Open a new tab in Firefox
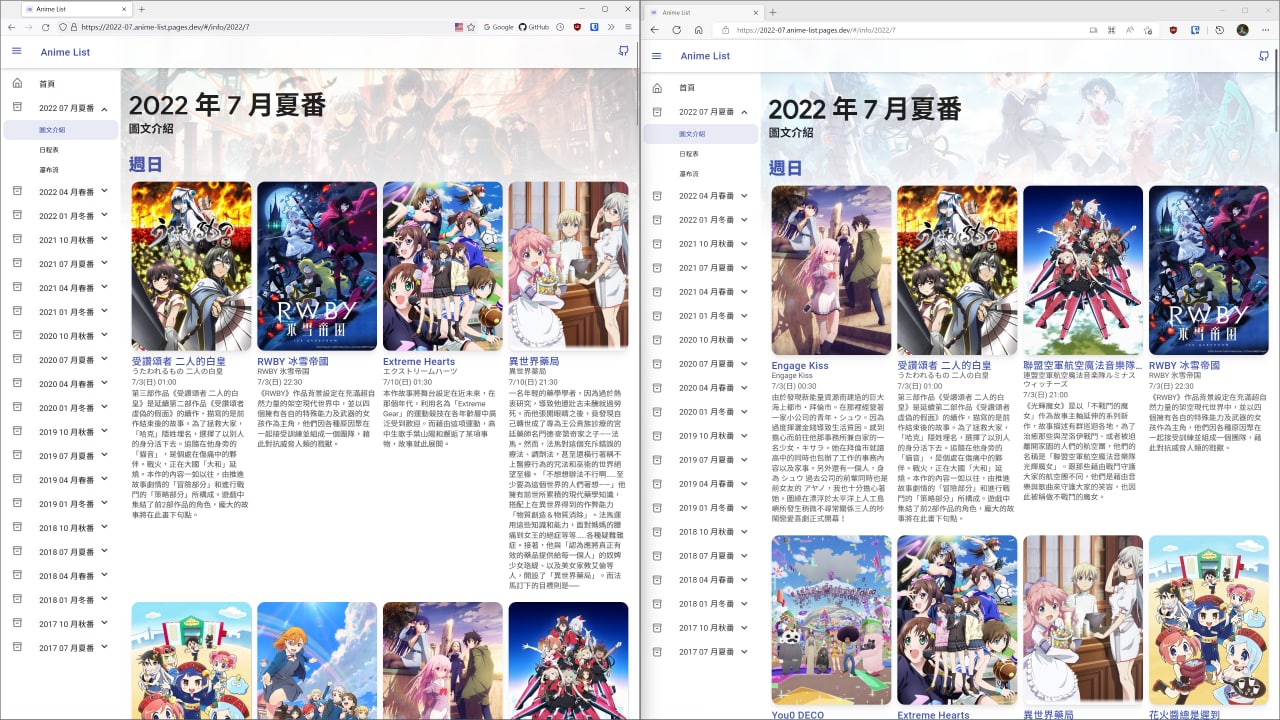This screenshot has width=1280, height=720. tap(141, 9)
